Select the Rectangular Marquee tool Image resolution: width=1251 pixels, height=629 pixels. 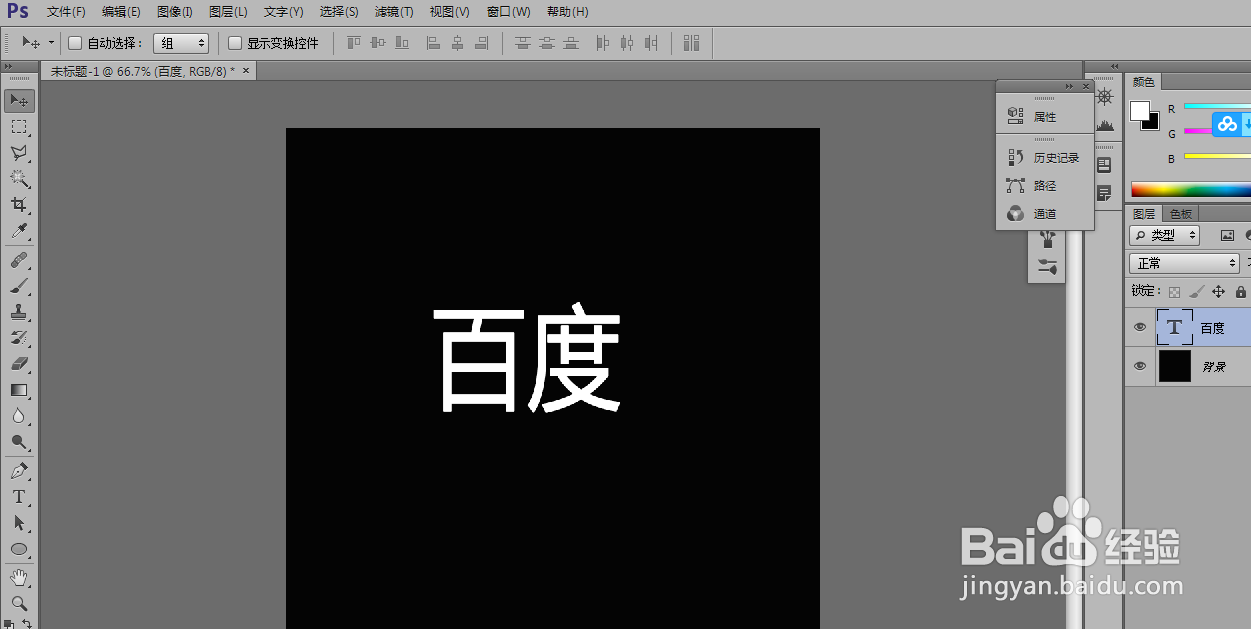pyautogui.click(x=19, y=127)
